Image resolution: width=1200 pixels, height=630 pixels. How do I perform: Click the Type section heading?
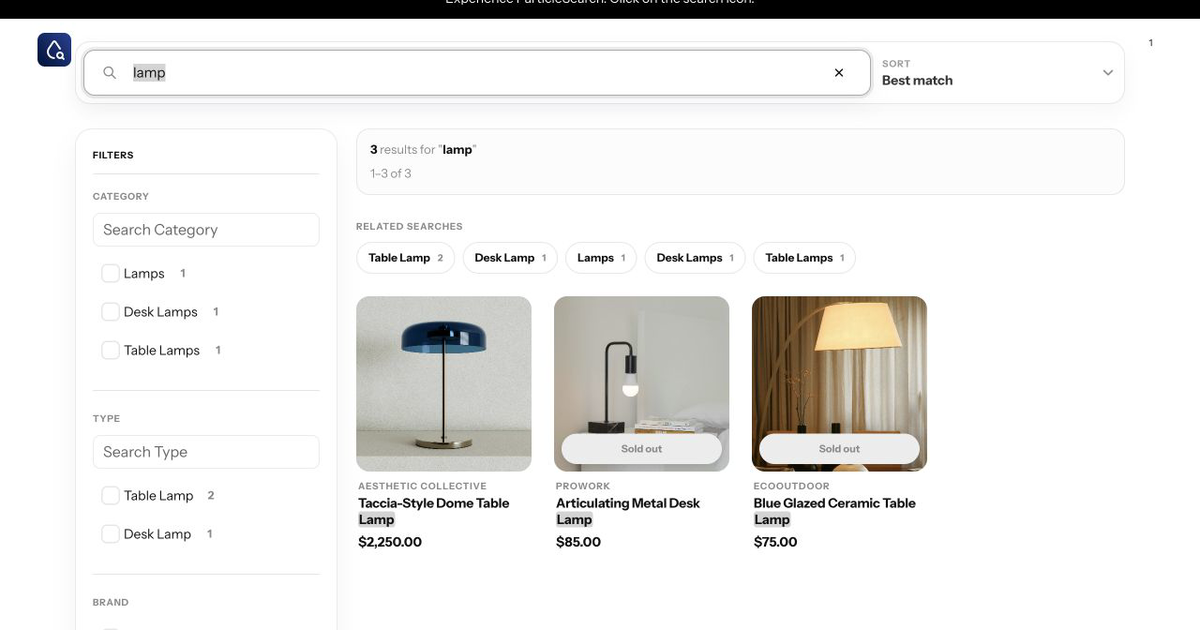pos(106,418)
